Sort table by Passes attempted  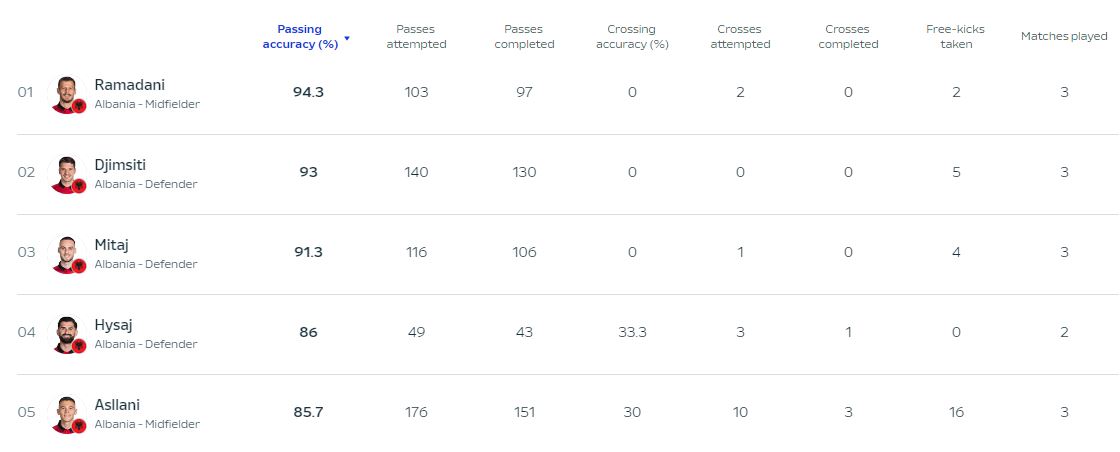tap(416, 36)
